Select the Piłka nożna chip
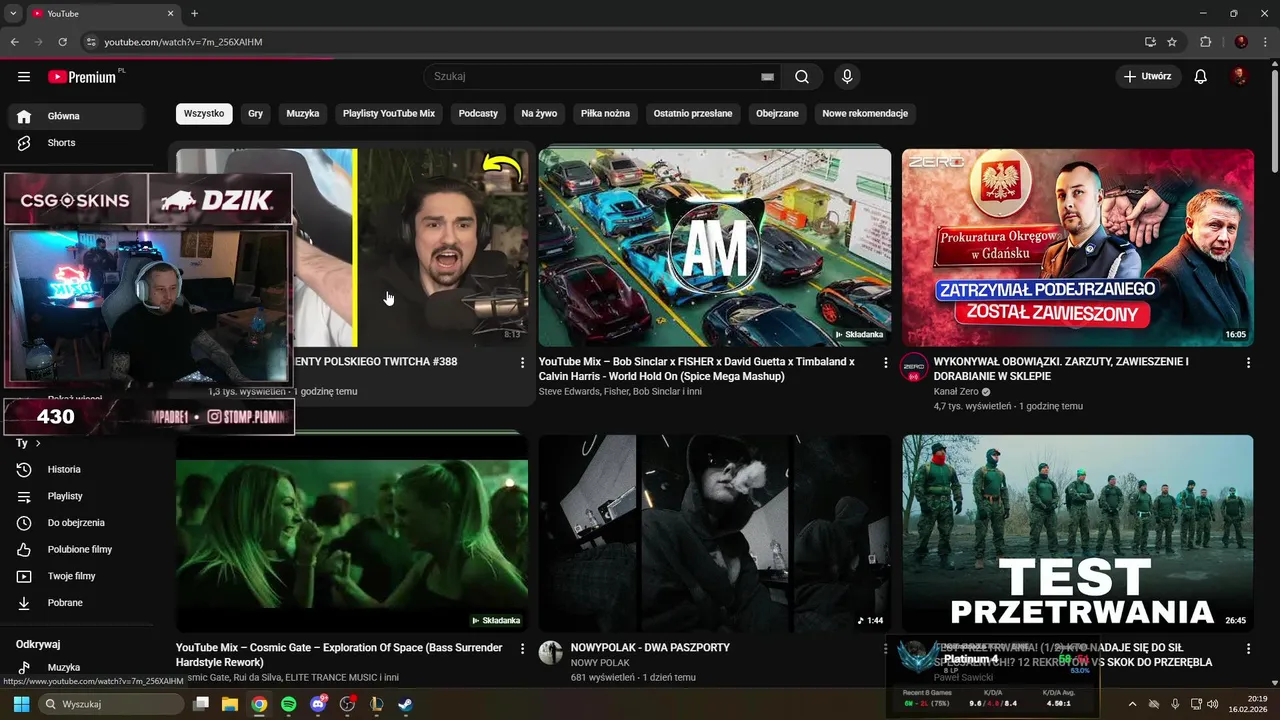The height and width of the screenshot is (720, 1280). [x=605, y=114]
